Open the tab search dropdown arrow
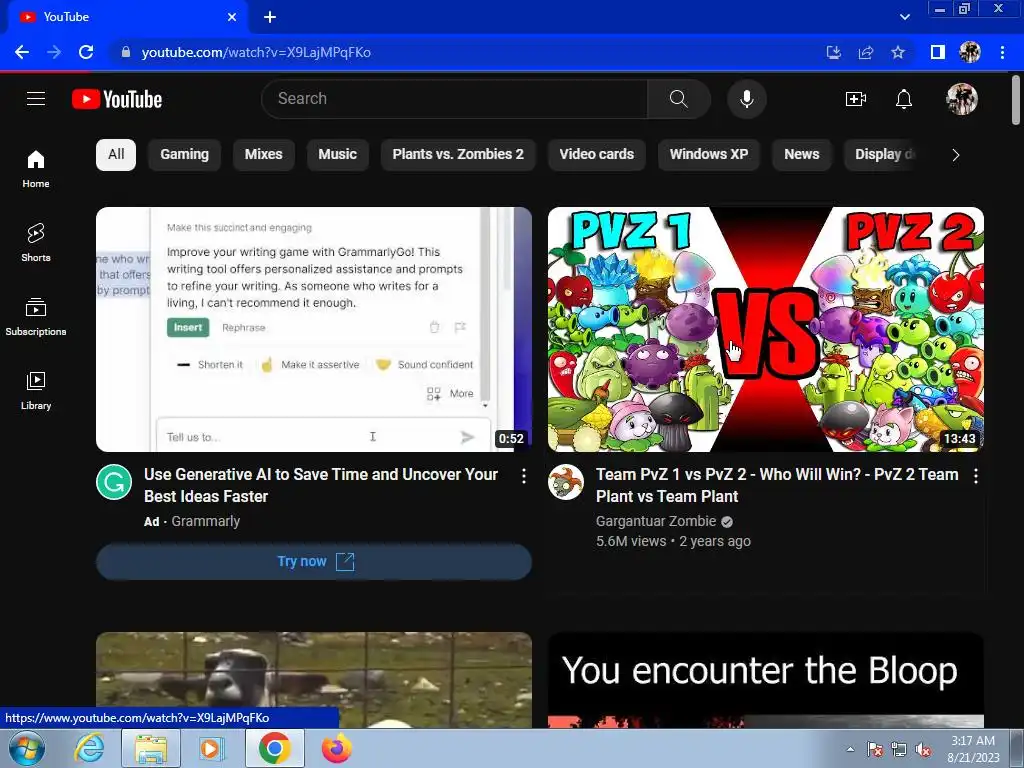1024x768 pixels. pyautogui.click(x=904, y=17)
